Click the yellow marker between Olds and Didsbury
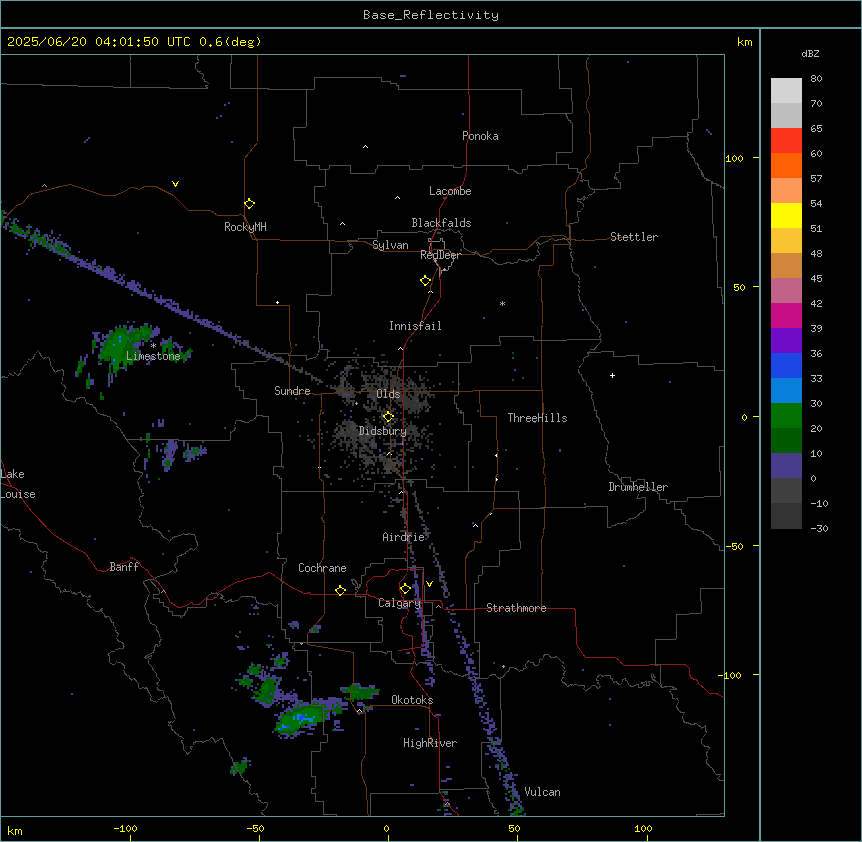The height and width of the screenshot is (842, 862). (388, 417)
